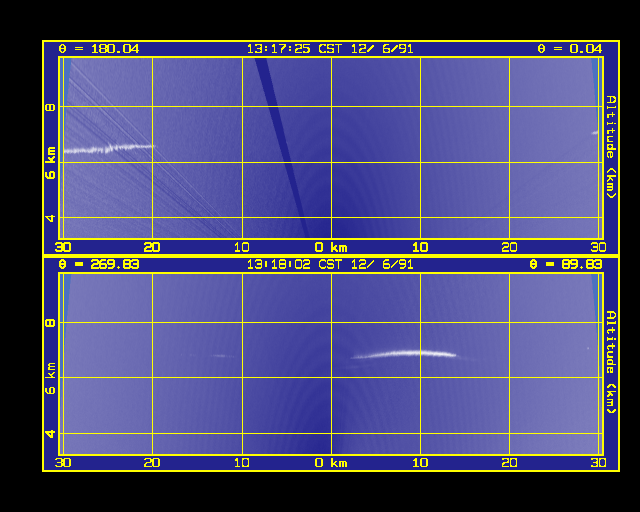Screen dimensions: 640x512
Task: Click the bottom panel's left-side "10" range label
Action: point(242,463)
